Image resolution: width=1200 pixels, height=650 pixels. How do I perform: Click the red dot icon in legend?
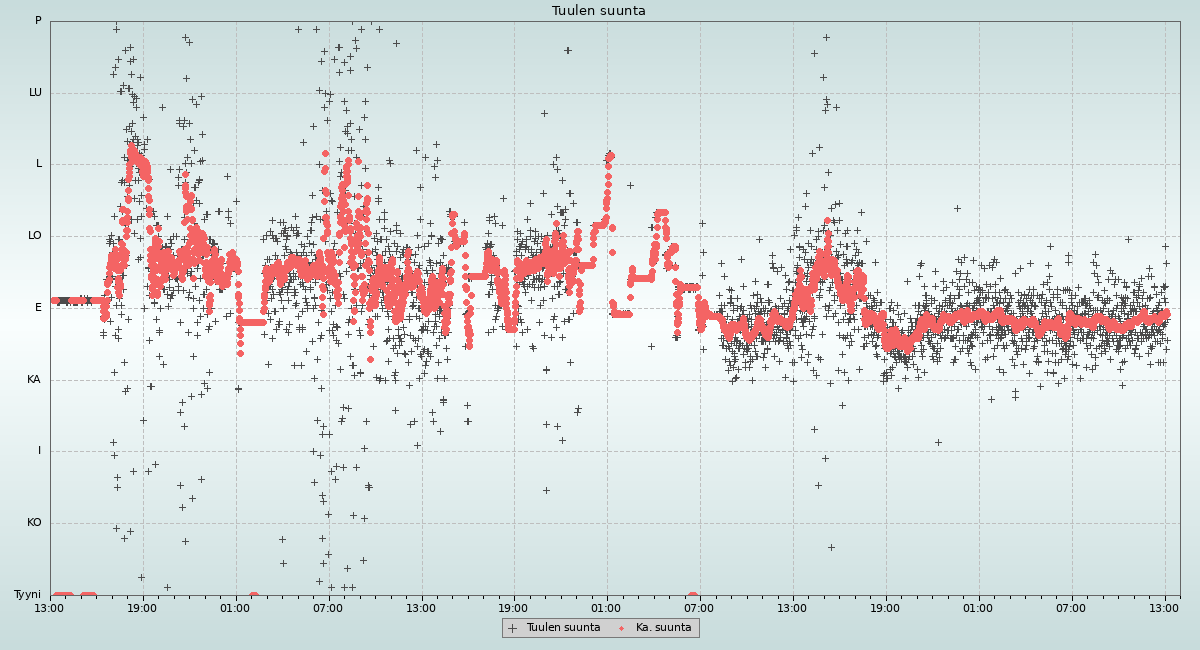622,628
